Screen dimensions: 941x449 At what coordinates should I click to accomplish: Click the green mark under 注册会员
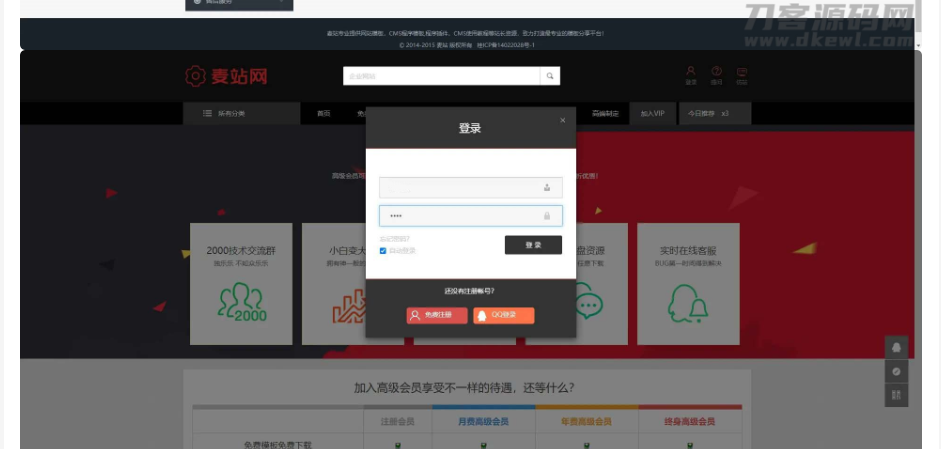coord(397,445)
